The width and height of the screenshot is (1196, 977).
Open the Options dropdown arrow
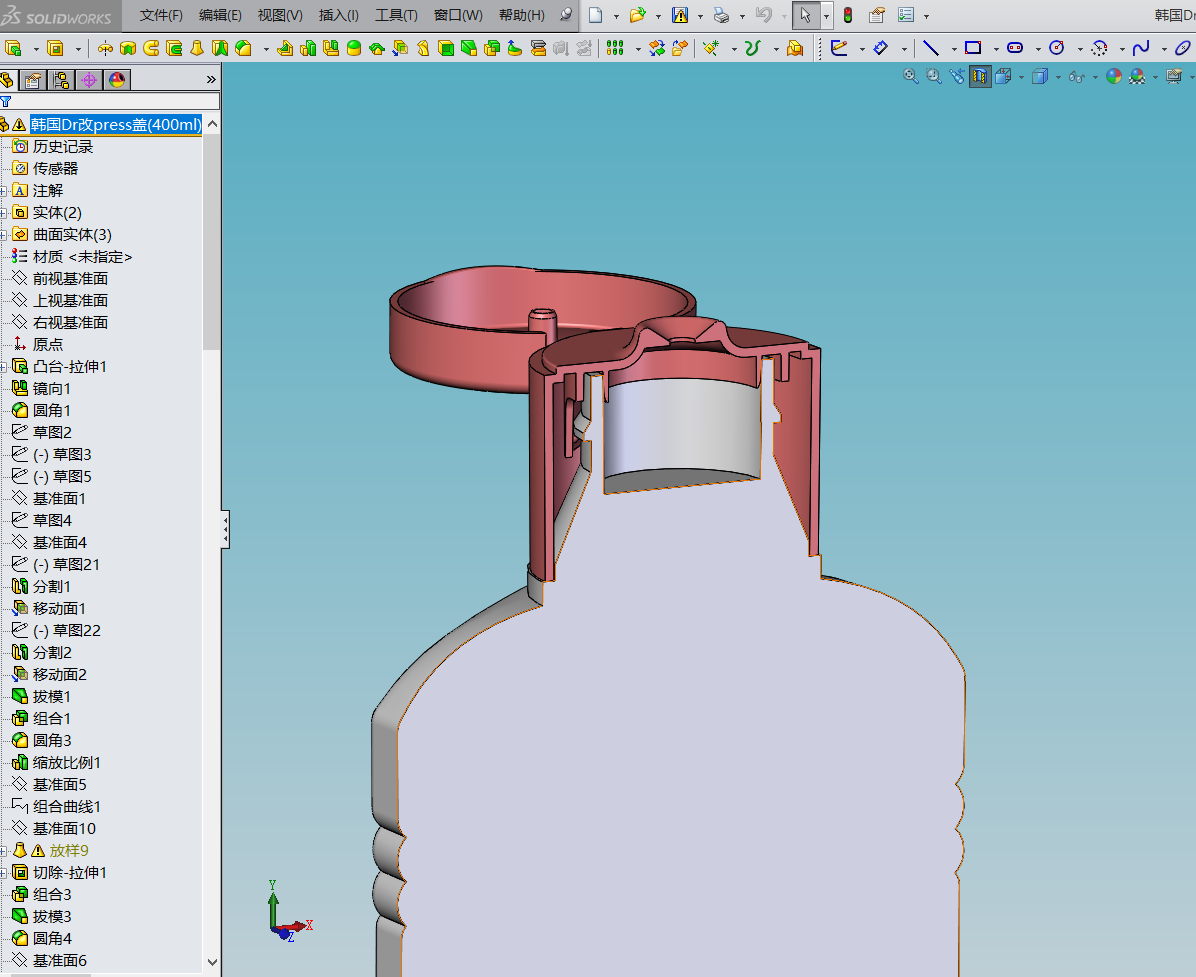click(x=926, y=16)
